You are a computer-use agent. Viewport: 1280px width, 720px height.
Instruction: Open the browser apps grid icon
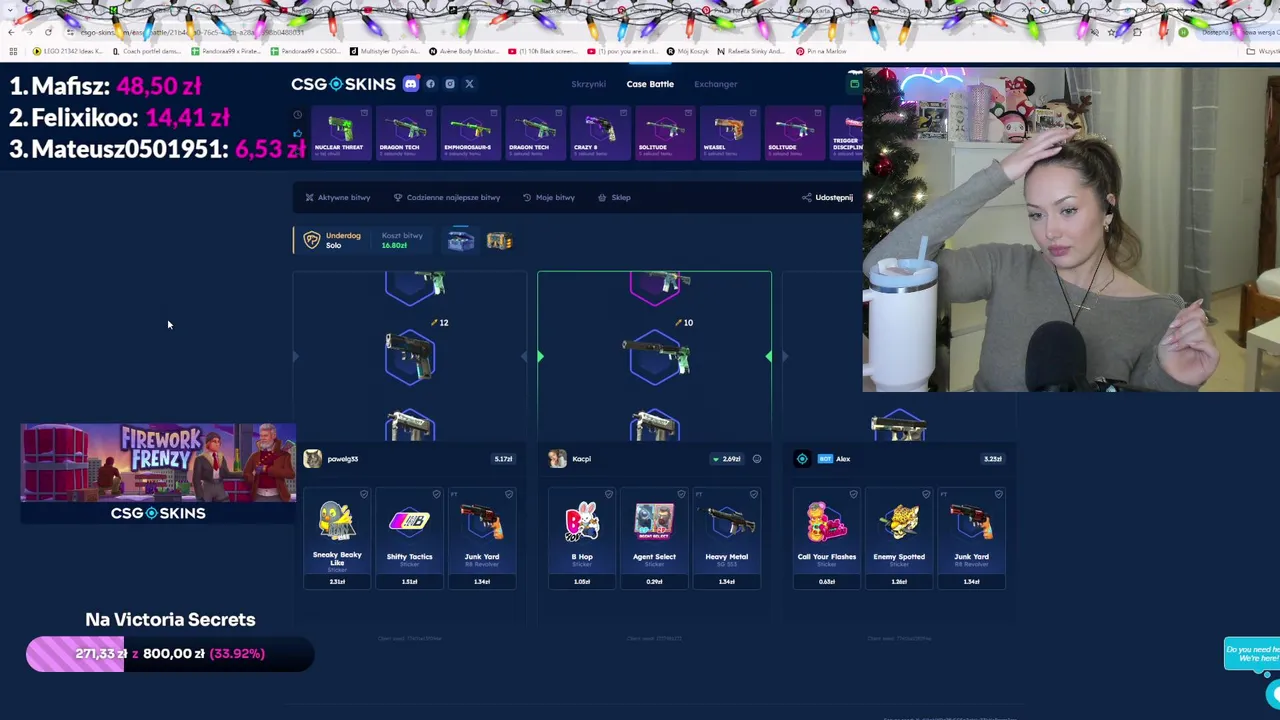point(13,51)
